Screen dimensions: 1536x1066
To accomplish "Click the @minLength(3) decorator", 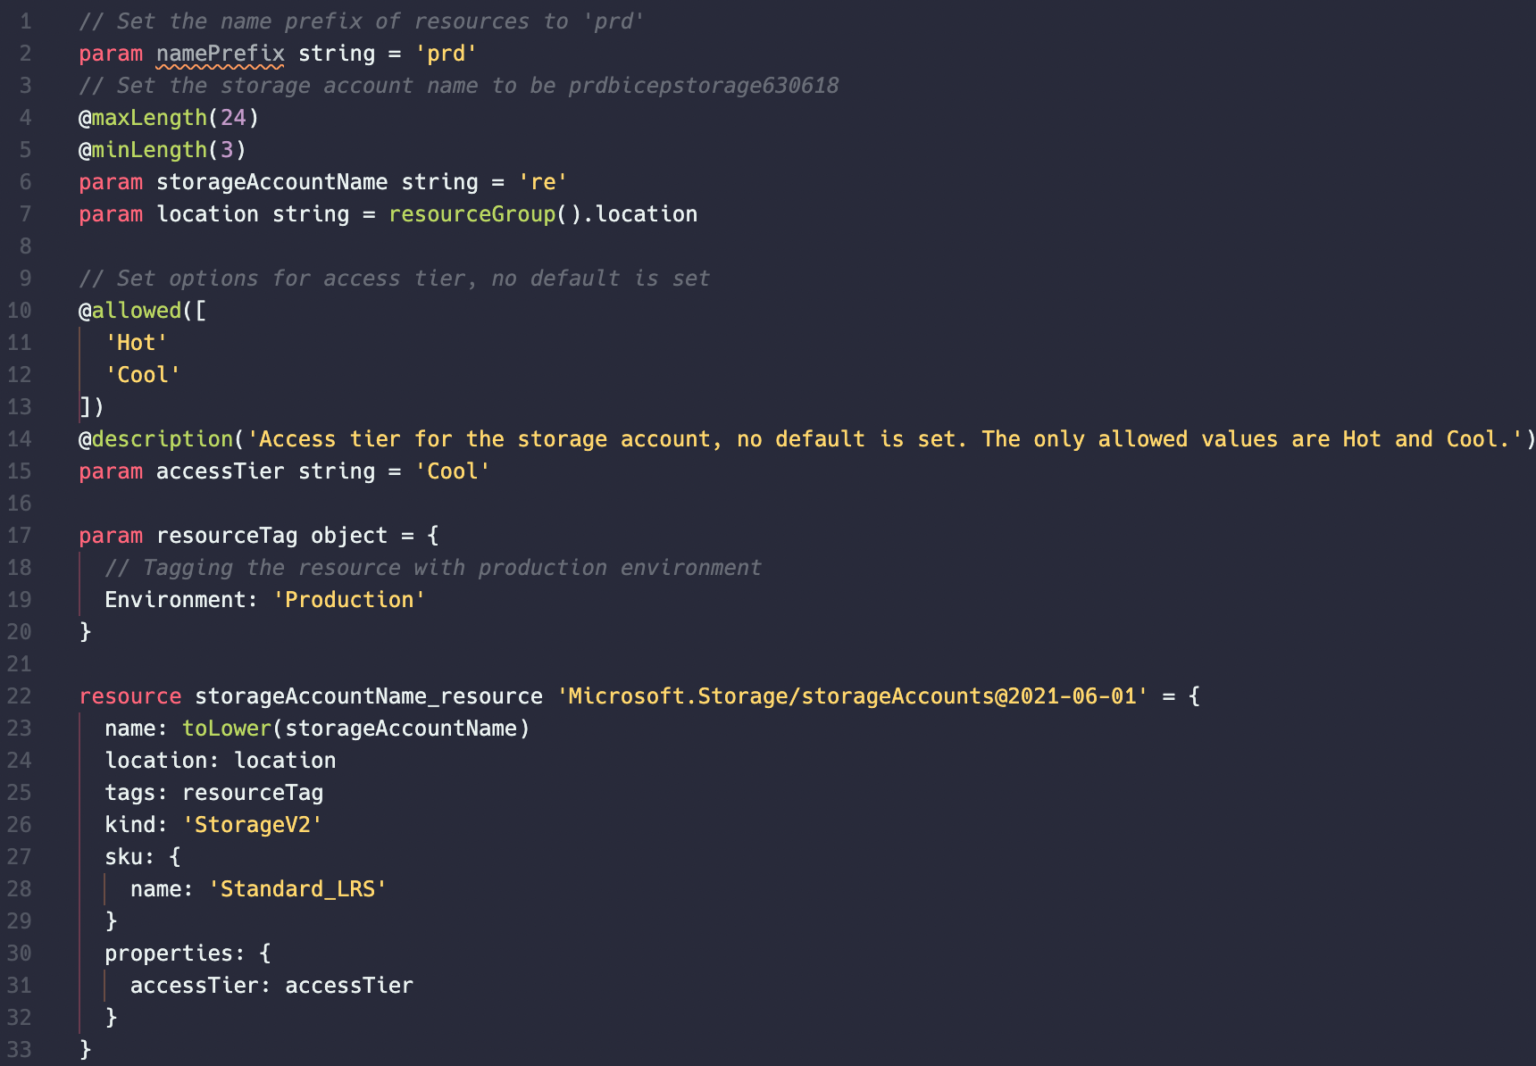I will click(x=162, y=150).
